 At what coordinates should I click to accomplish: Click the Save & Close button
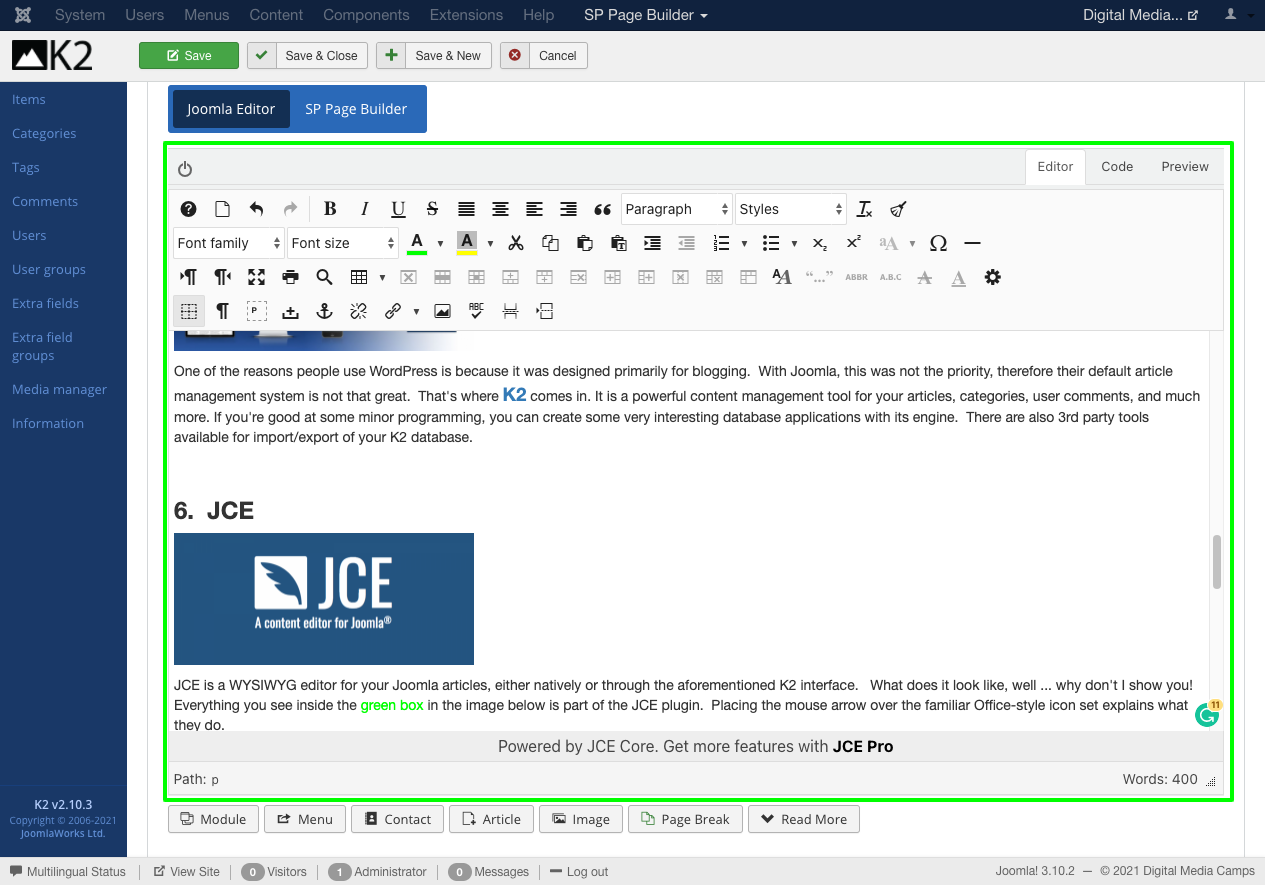[x=308, y=56]
